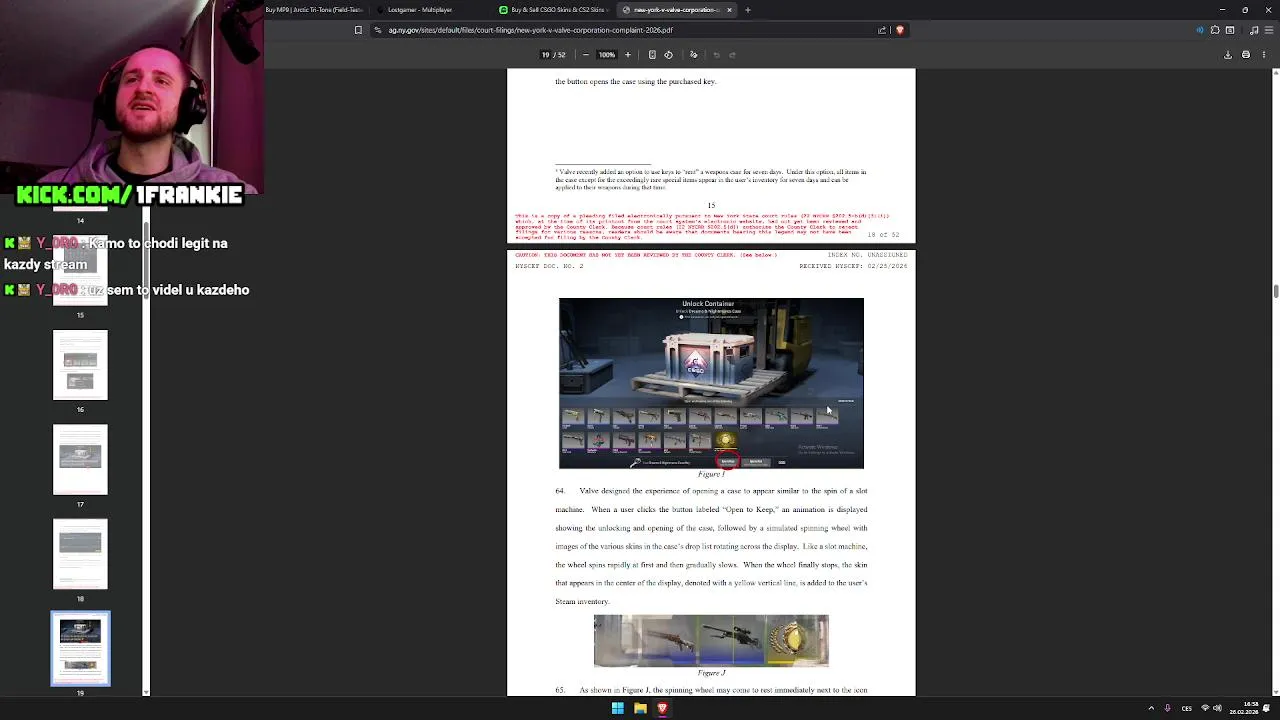Close the new-york-v-valve-corporation tab
Viewport: 1280px width, 720px height.
pos(729,10)
